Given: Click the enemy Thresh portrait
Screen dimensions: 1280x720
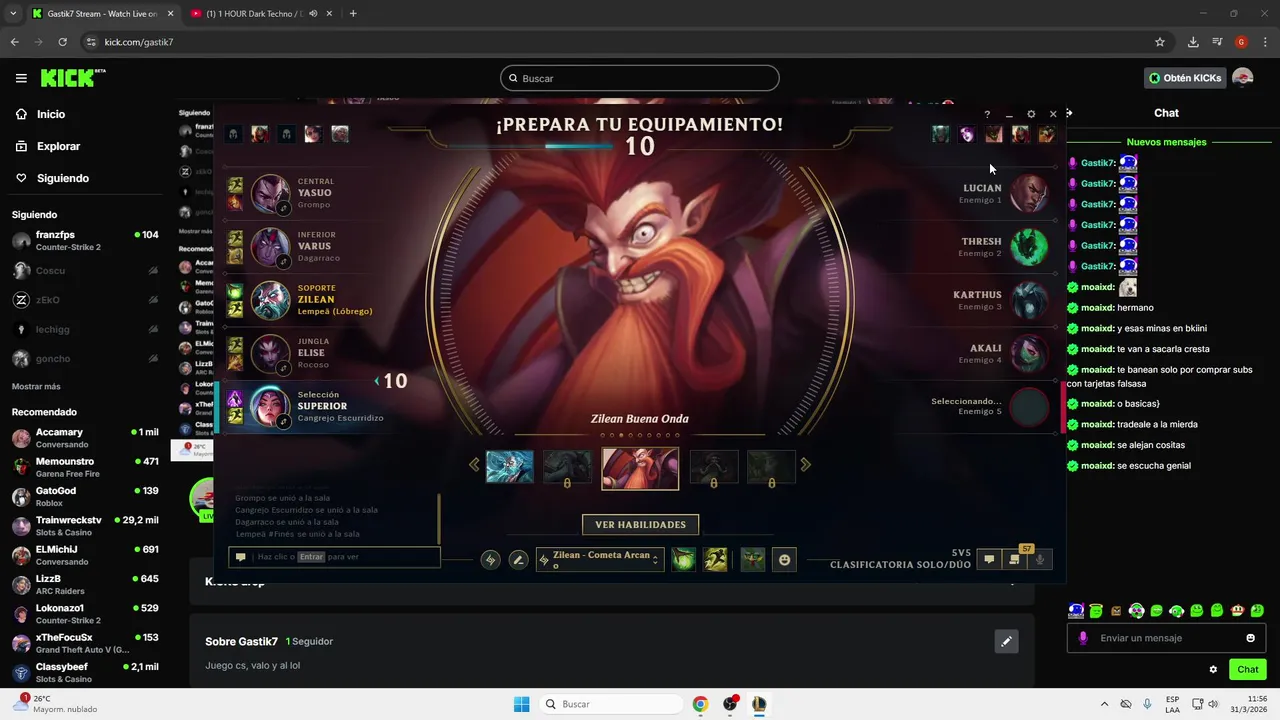Looking at the screenshot, I should point(1029,247).
